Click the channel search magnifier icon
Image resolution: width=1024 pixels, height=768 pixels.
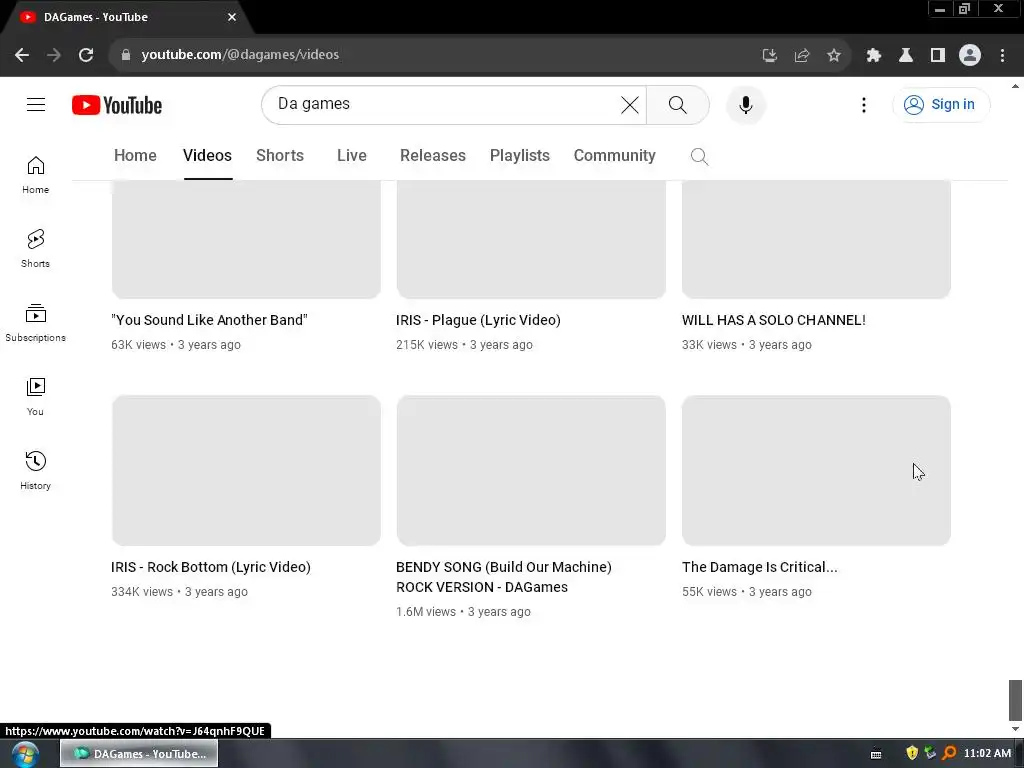pyautogui.click(x=699, y=156)
